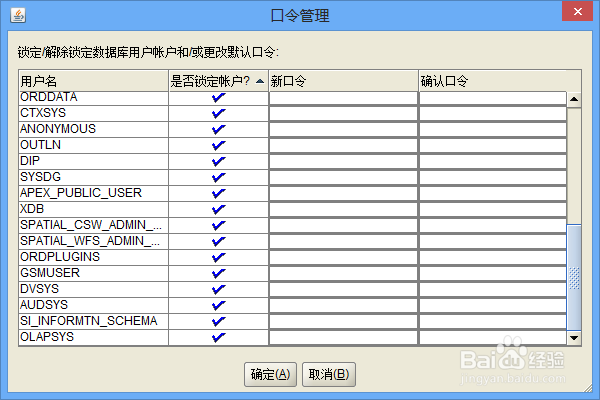Viewport: 600px width, 400px height.
Task: Toggle lock checkmark for OUTLN
Action: tap(218, 145)
